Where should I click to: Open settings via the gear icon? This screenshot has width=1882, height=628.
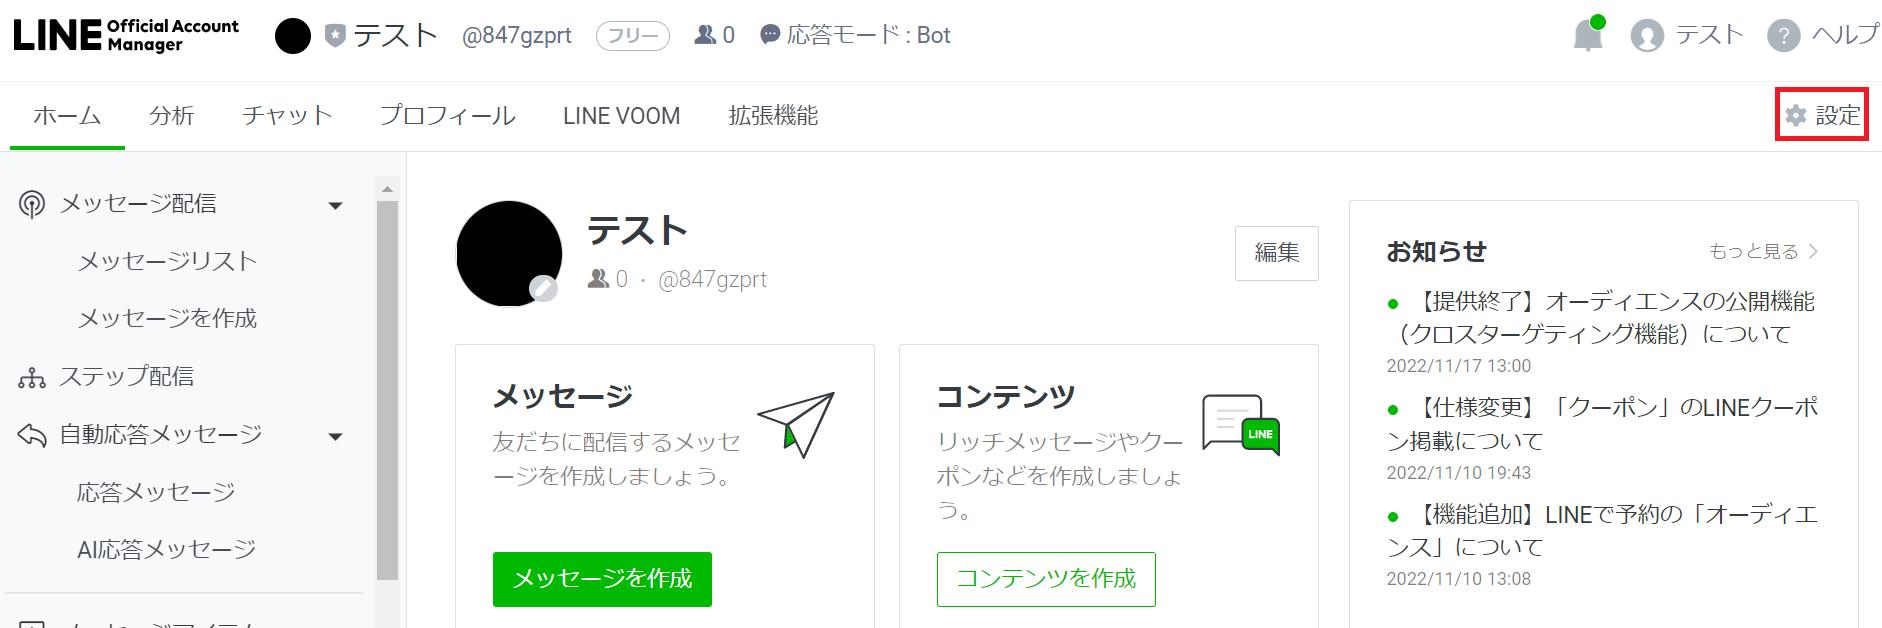[x=1796, y=116]
